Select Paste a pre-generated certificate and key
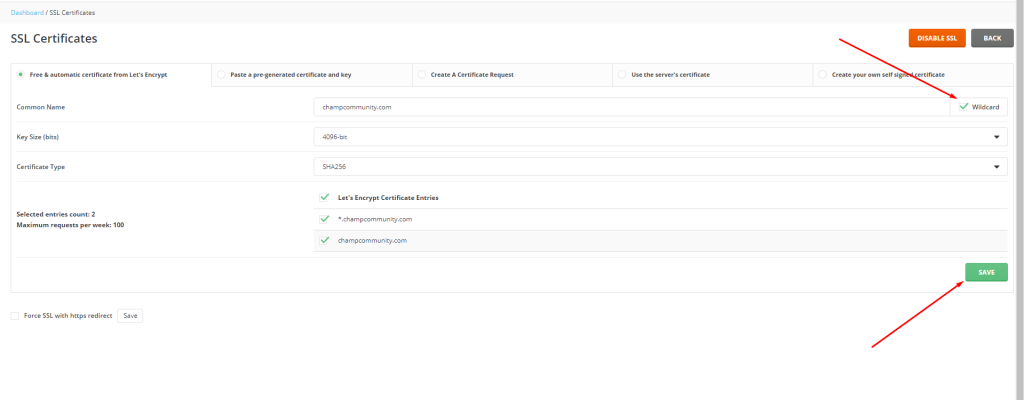The image size is (1024, 400). tap(221, 75)
